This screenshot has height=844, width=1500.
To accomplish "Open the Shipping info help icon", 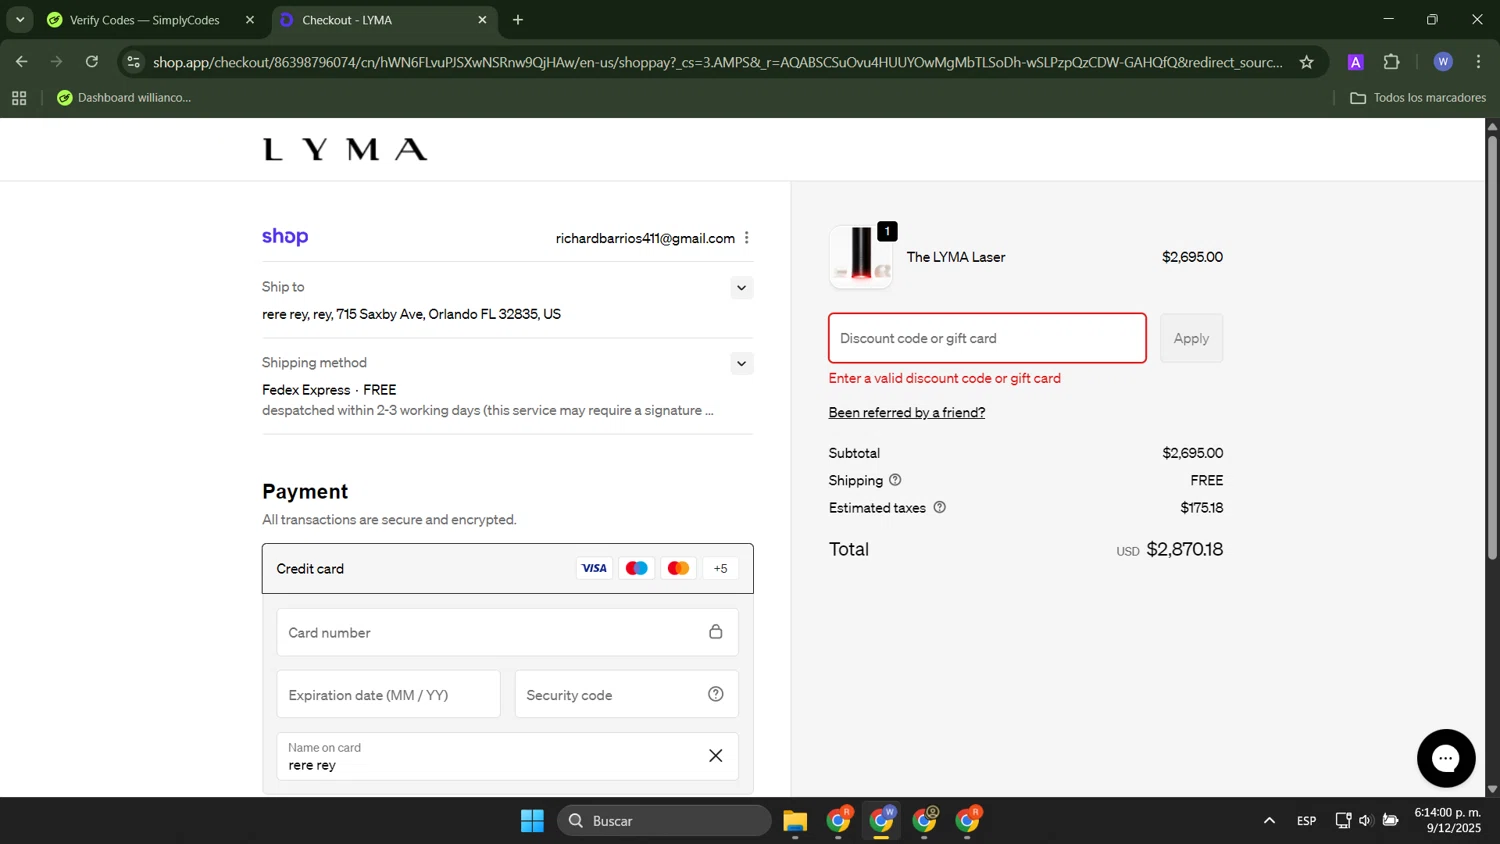I will coord(895,480).
